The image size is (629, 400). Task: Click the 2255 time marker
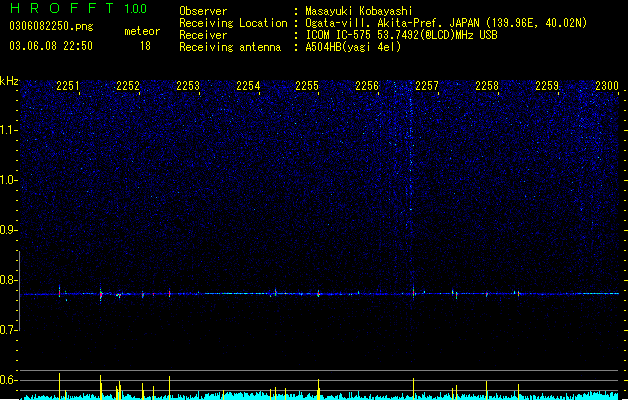pyautogui.click(x=307, y=86)
